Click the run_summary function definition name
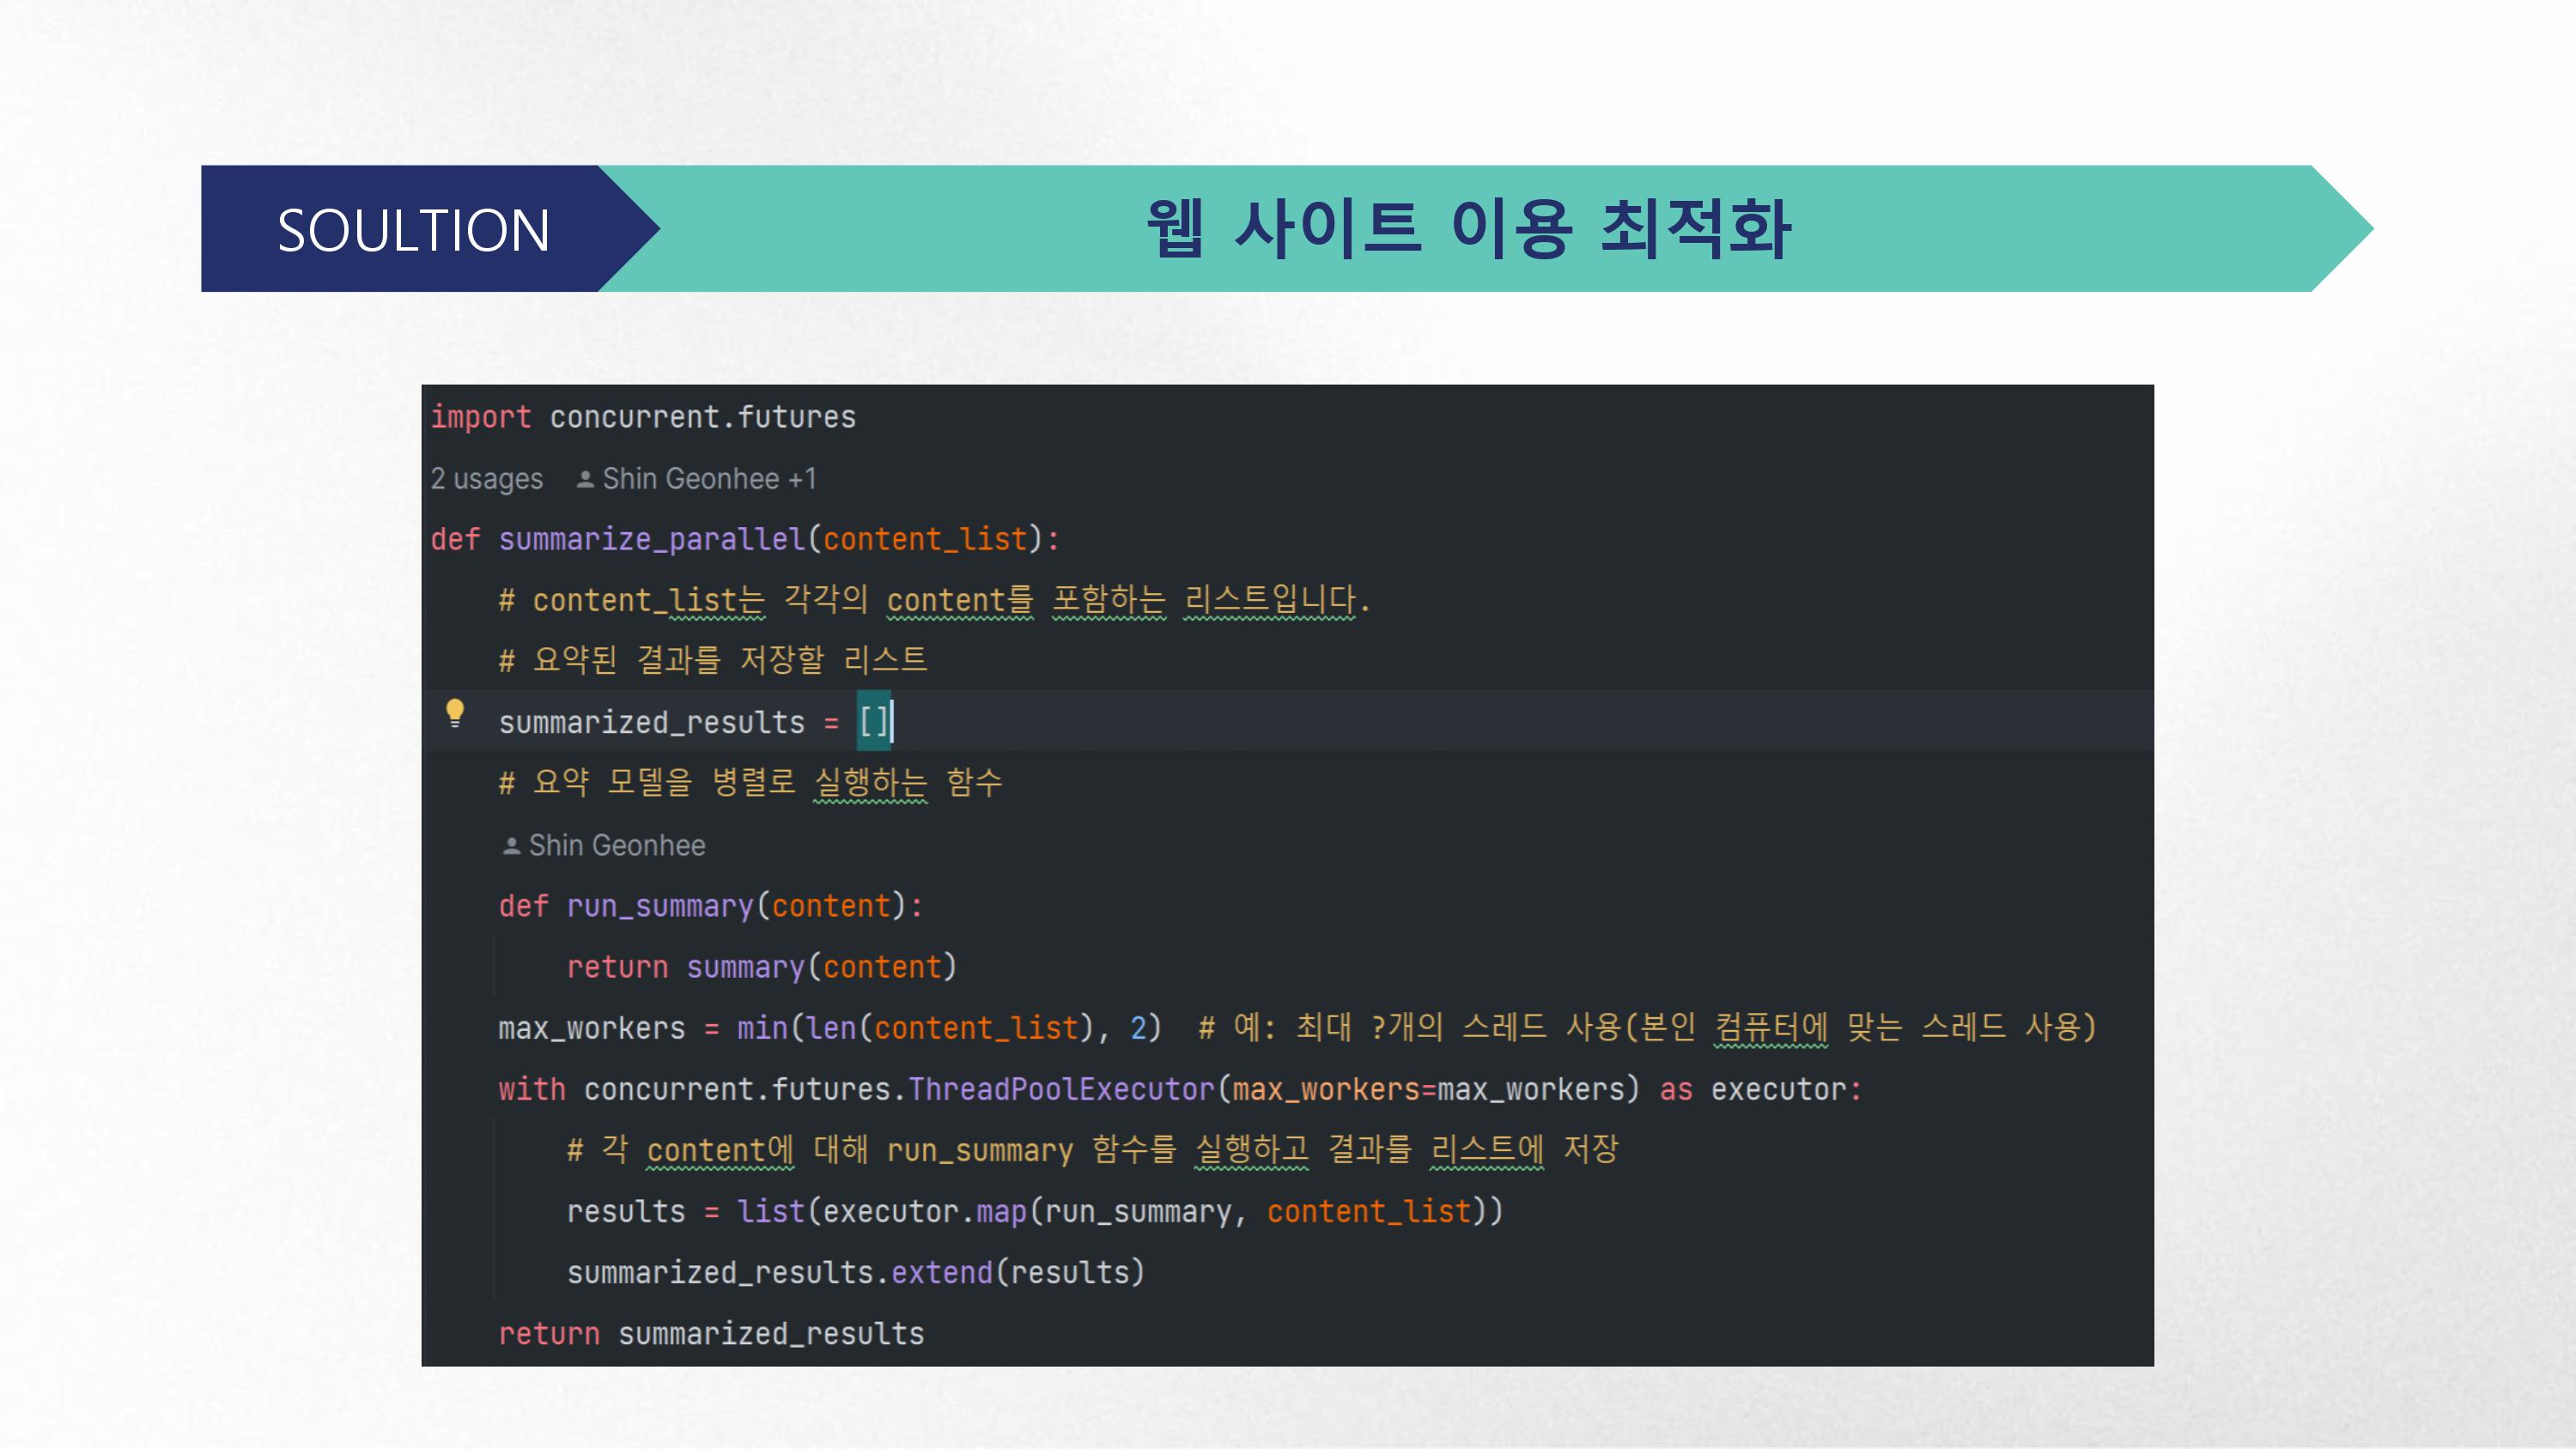This screenshot has width=2576, height=1449. tap(659, 906)
